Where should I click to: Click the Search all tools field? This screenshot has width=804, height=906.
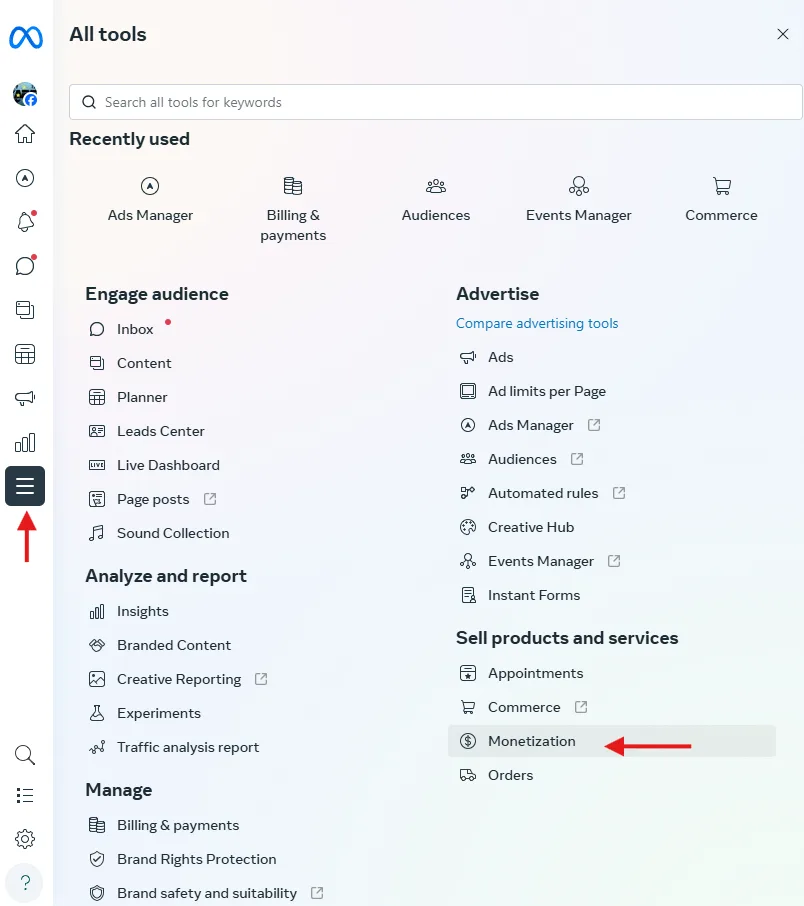tap(435, 102)
